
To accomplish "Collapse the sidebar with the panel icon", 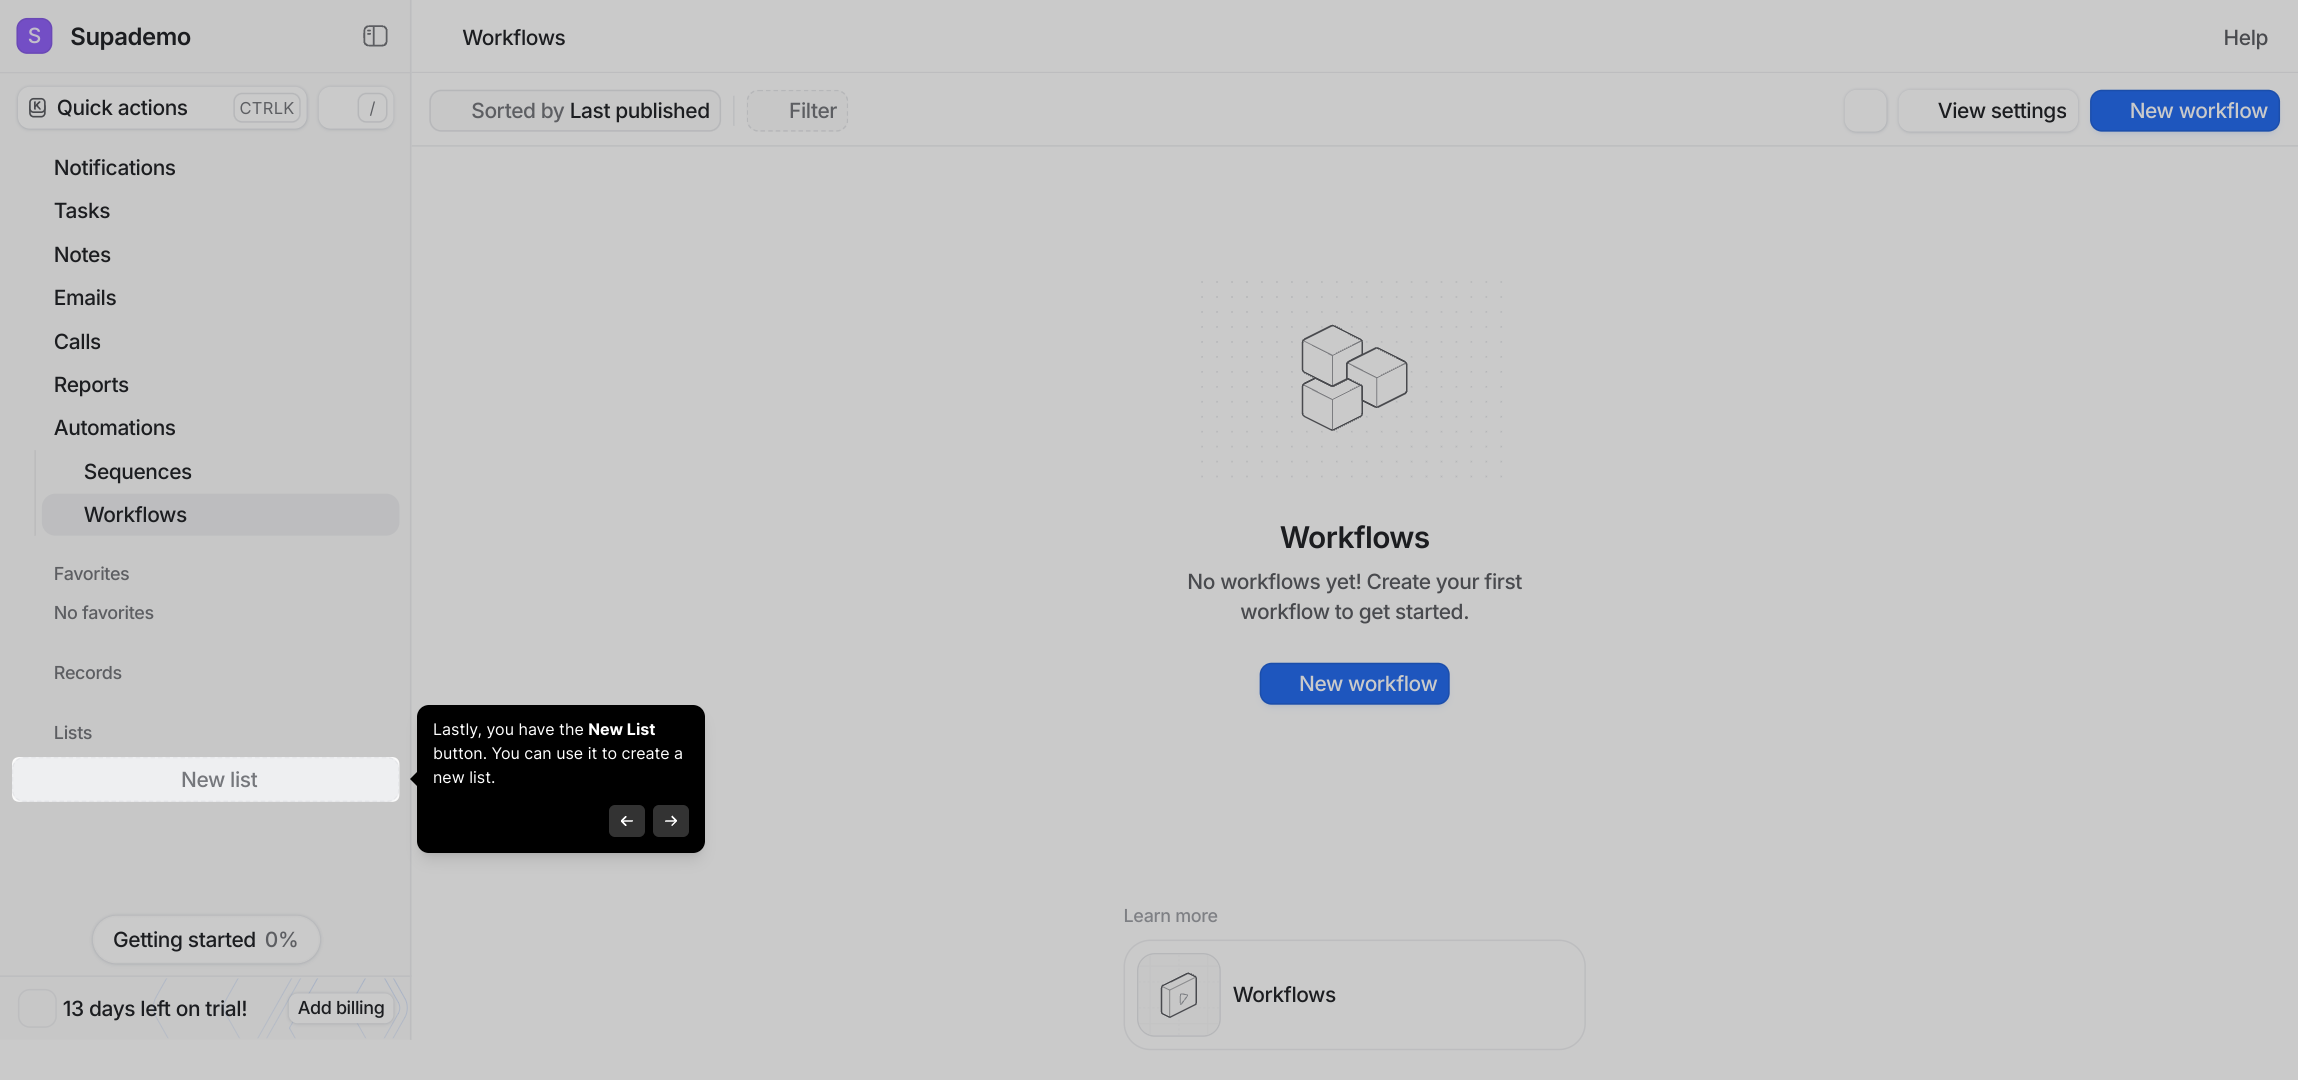I will (x=375, y=36).
